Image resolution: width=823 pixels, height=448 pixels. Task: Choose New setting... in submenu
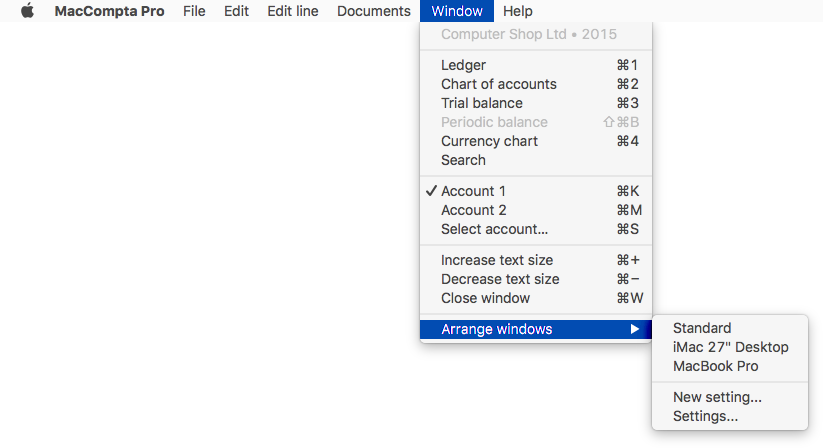coord(730,397)
